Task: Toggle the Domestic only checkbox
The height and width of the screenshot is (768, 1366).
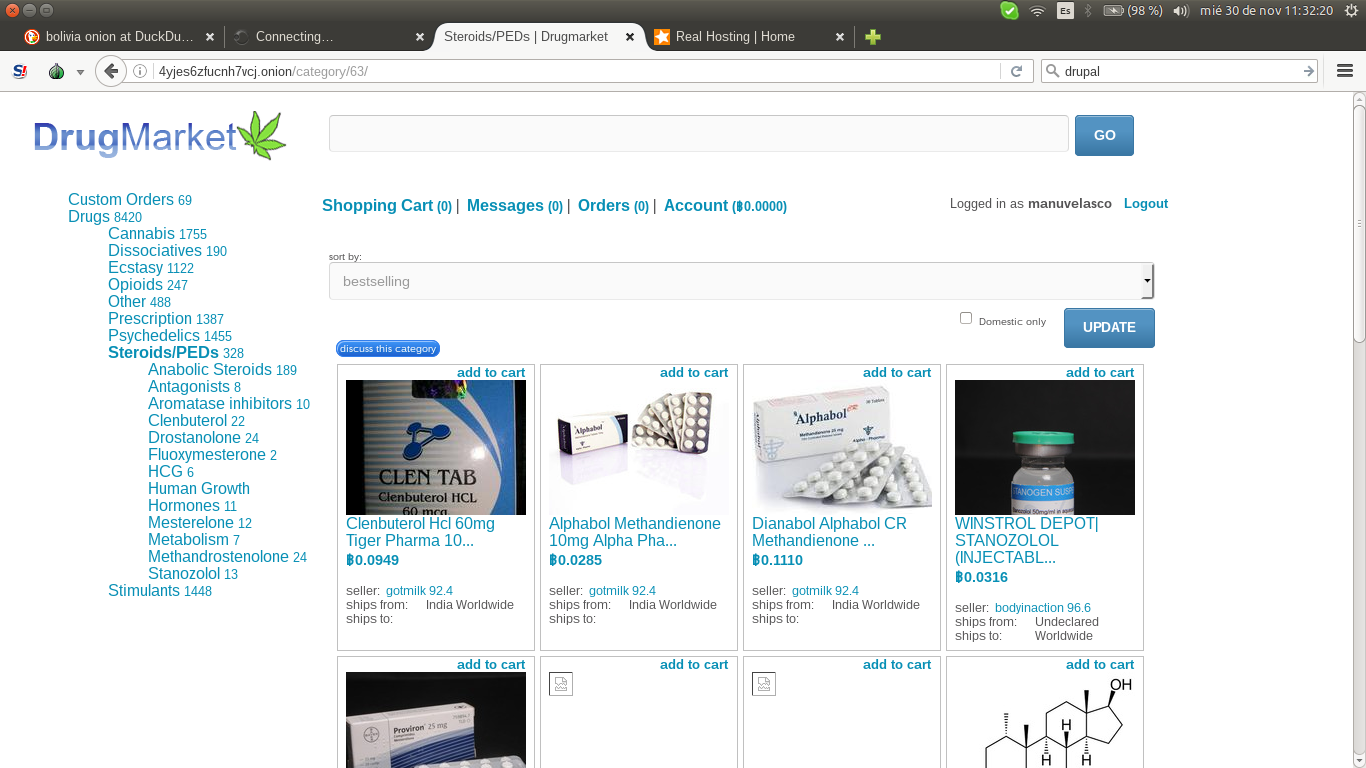Action: coord(966,318)
